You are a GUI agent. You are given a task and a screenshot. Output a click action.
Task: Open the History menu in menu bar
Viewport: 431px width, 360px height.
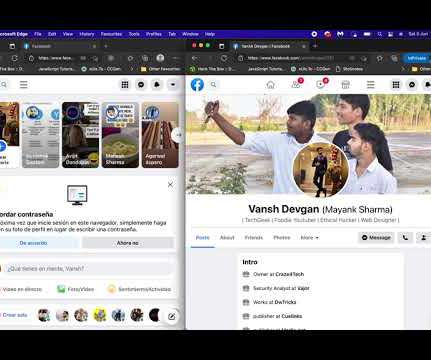(87, 34)
